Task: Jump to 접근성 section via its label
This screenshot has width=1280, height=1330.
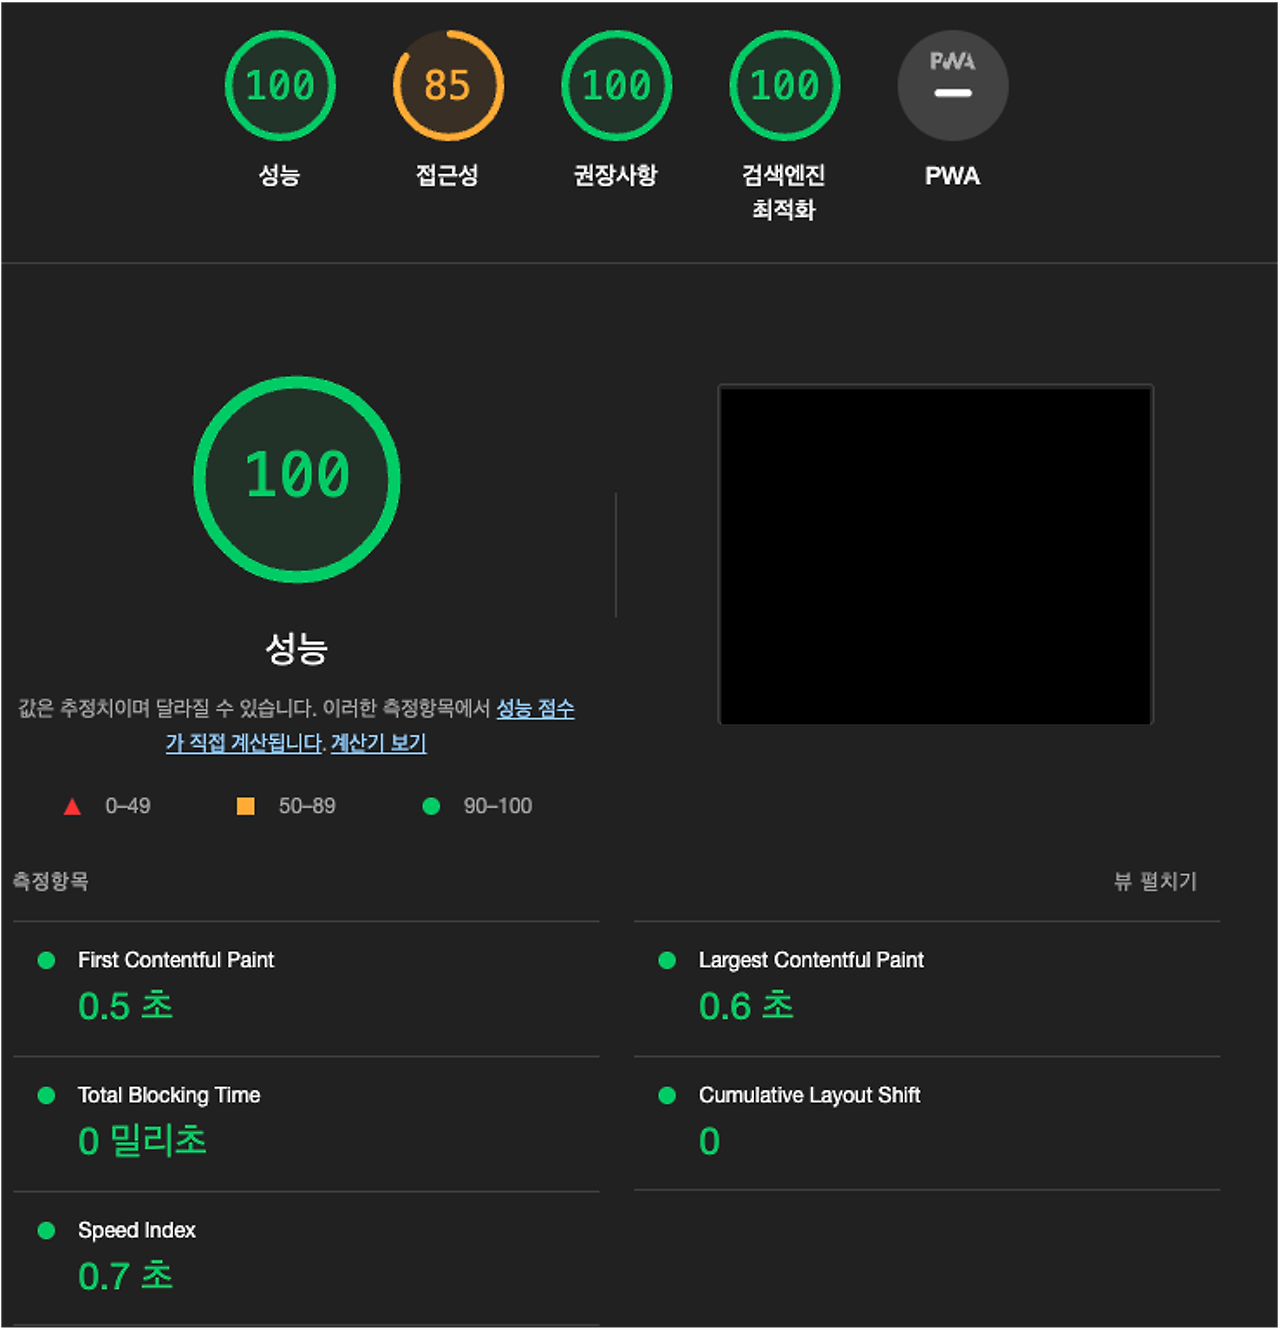Action: pos(447,176)
